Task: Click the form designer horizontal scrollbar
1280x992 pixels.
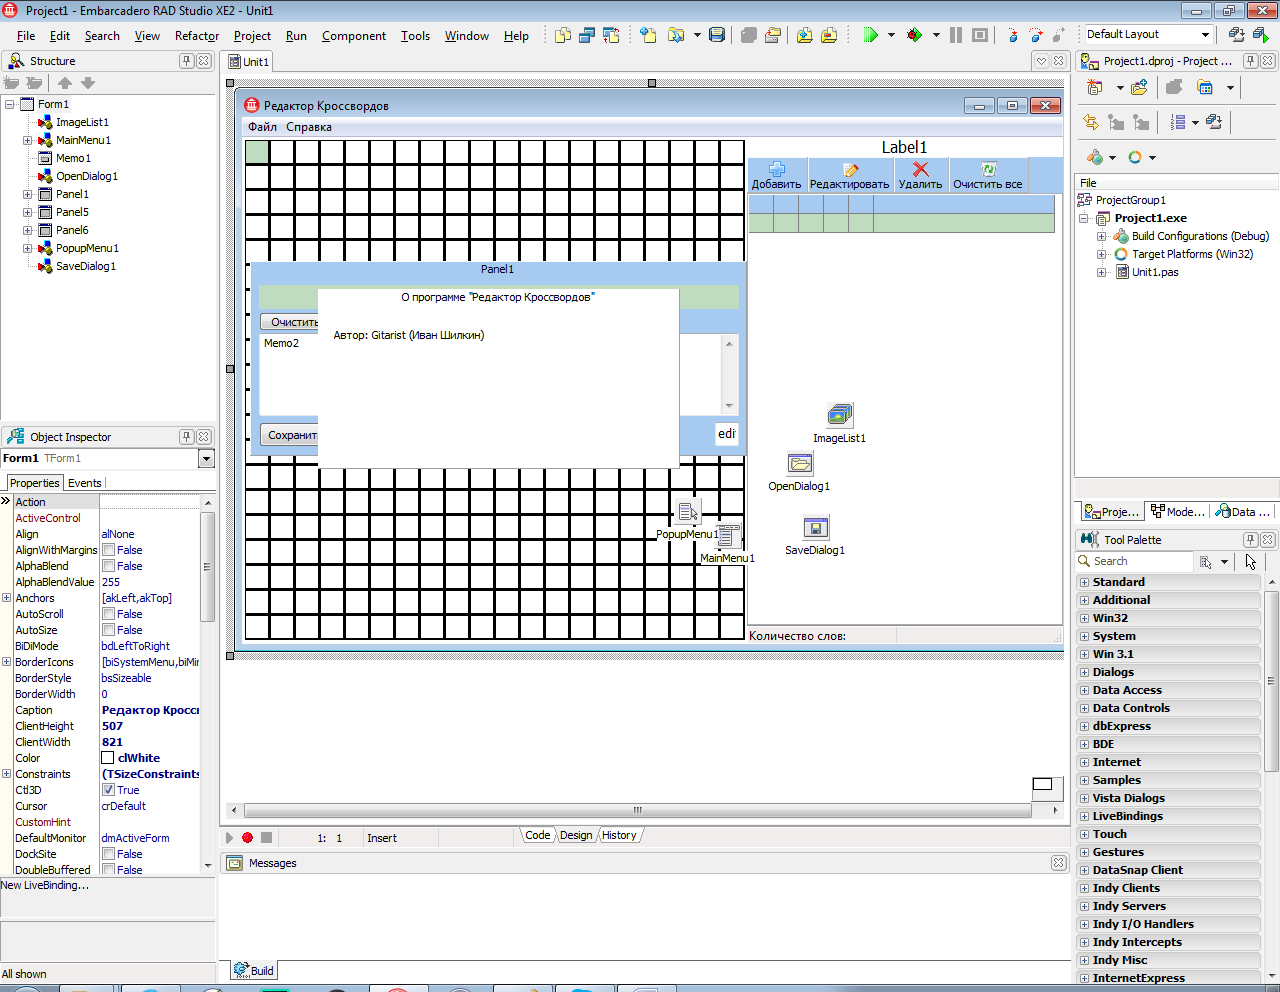Action: click(x=637, y=810)
